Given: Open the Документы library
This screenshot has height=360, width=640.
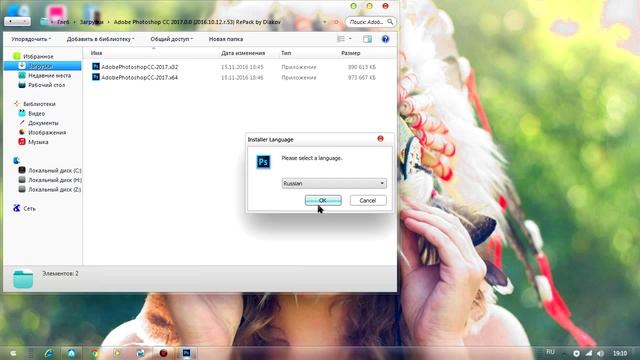Looking at the screenshot, I should [43, 123].
